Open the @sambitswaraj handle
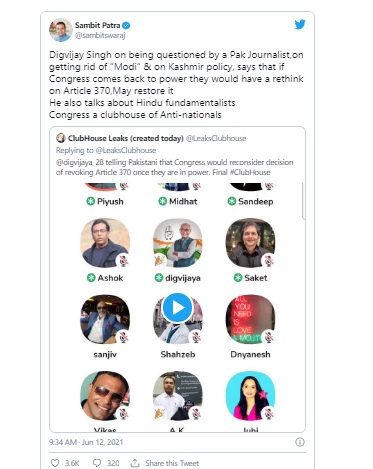The height and width of the screenshot is (469, 373). click(100, 35)
